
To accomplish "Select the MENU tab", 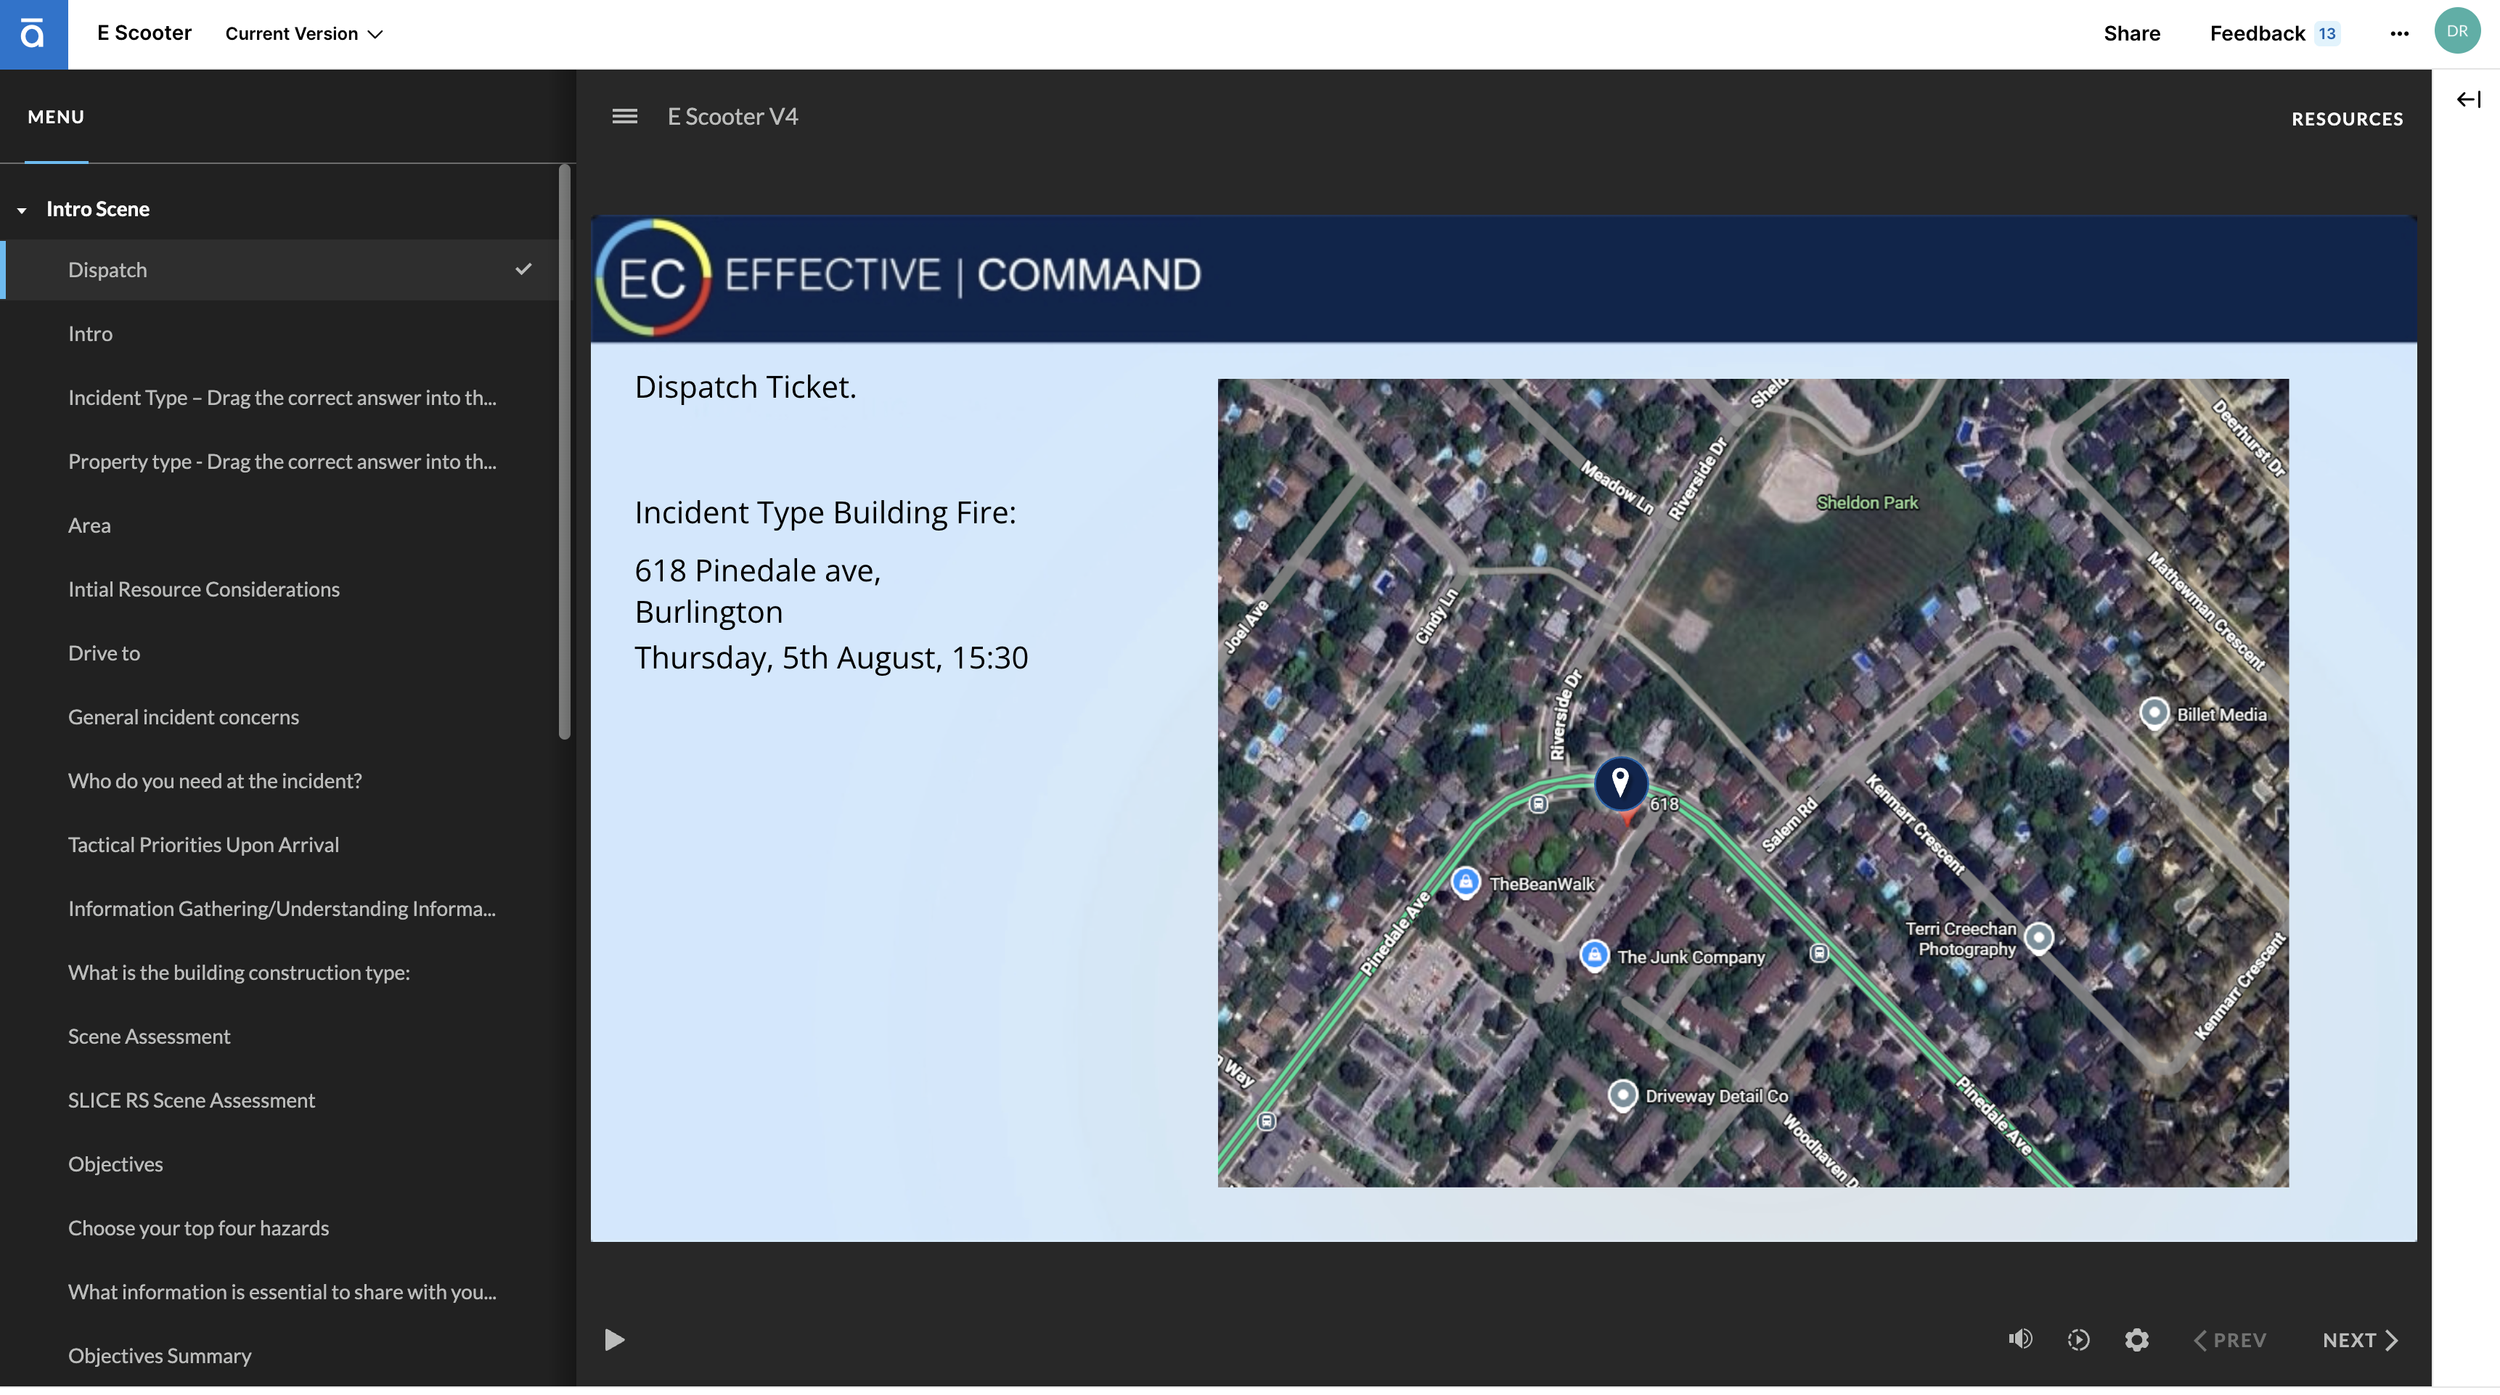I will coord(56,117).
